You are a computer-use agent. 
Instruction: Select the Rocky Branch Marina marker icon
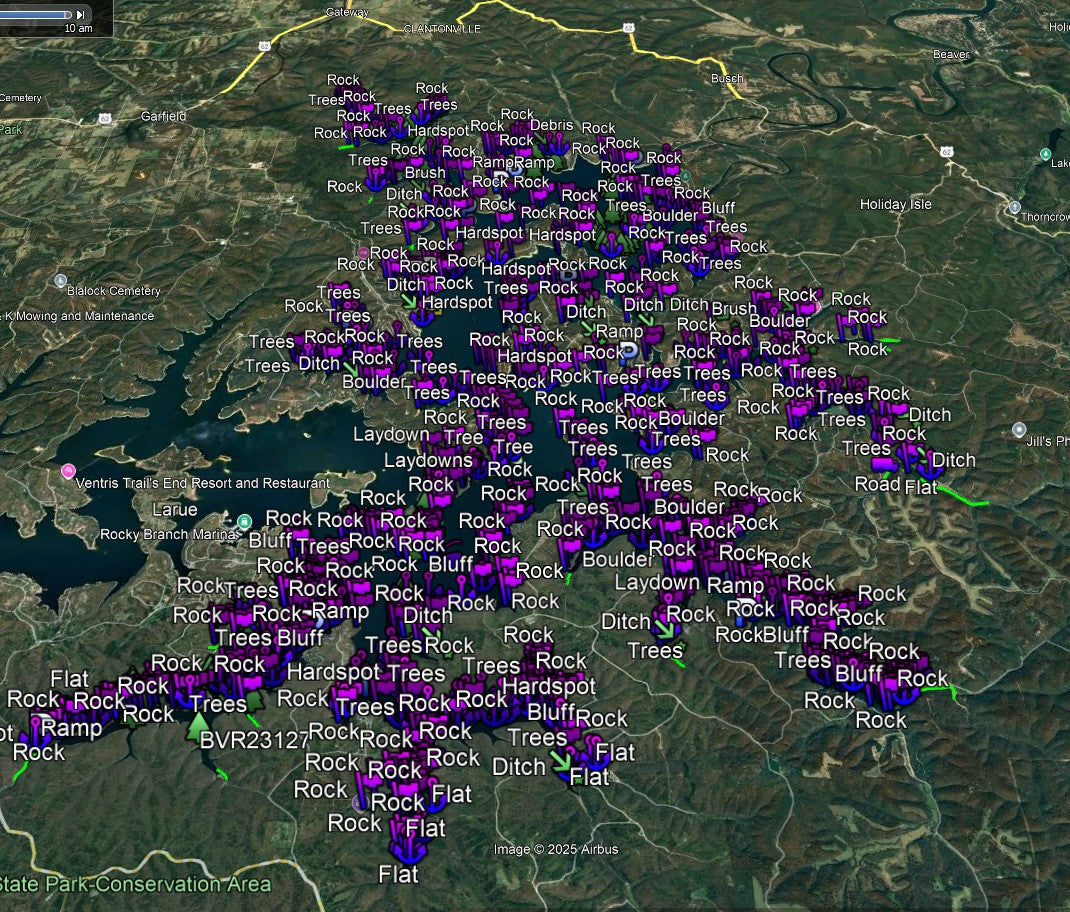(x=244, y=522)
